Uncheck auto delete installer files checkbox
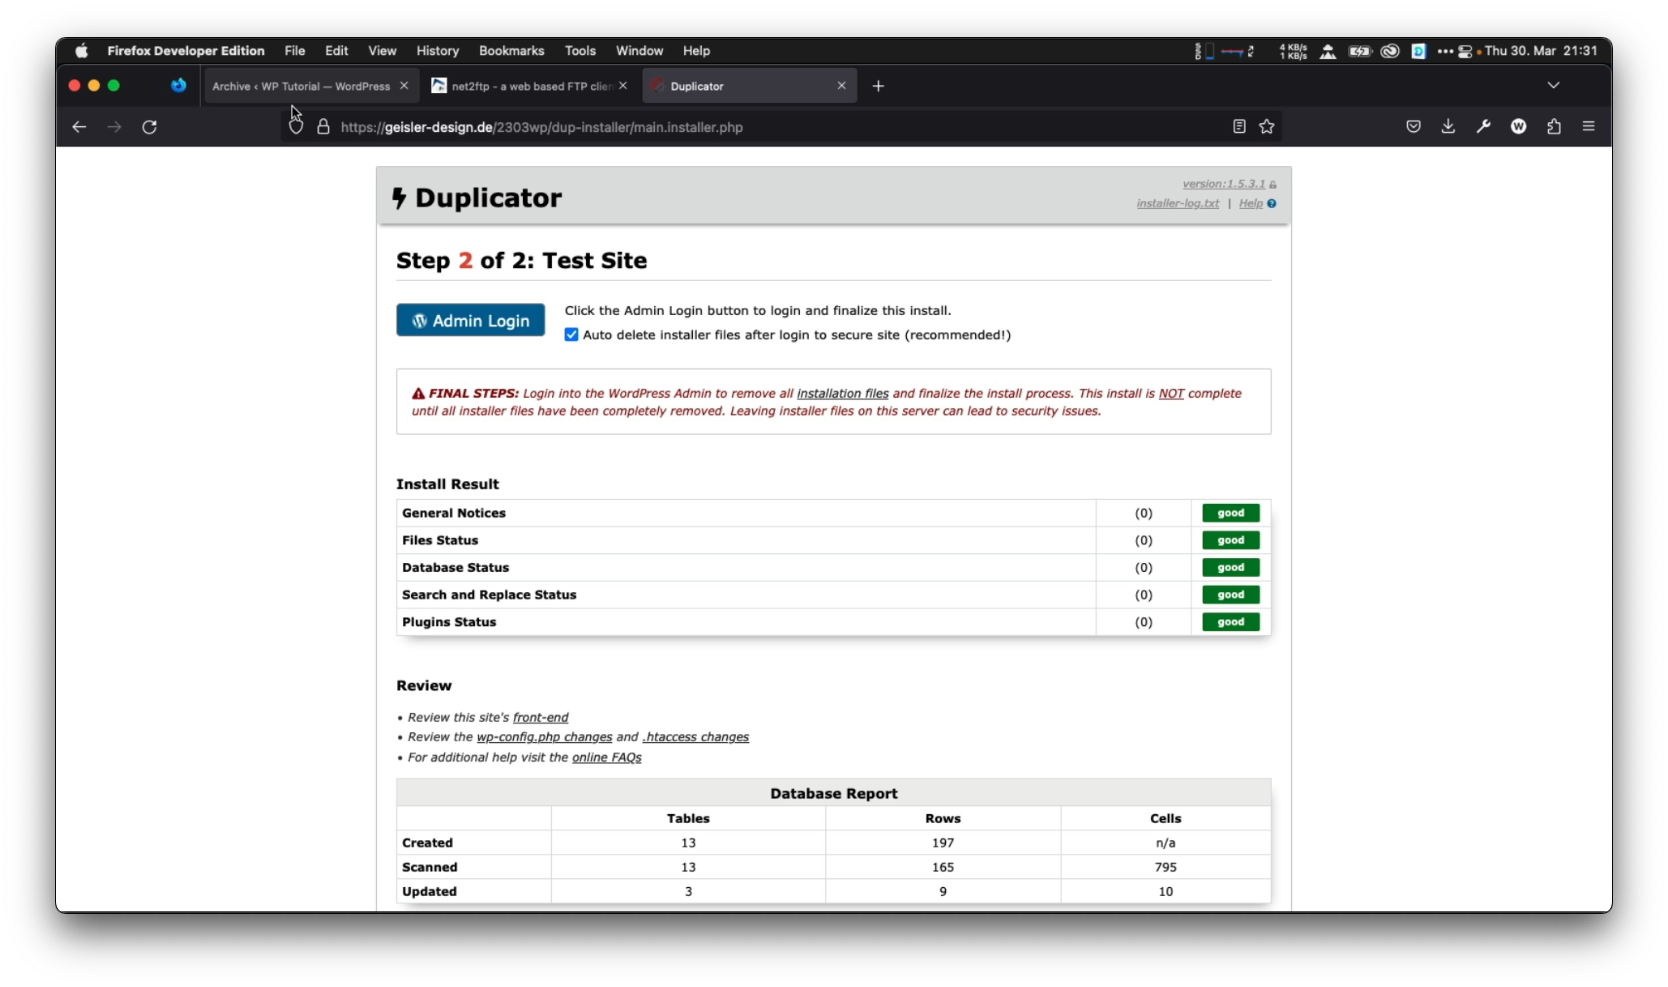The image size is (1668, 987). coord(571,335)
